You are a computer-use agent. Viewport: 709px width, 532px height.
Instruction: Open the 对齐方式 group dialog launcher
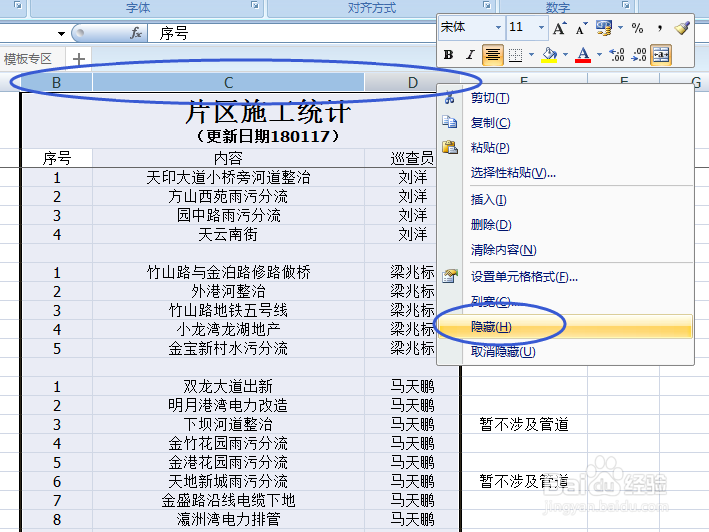[x=487, y=5]
